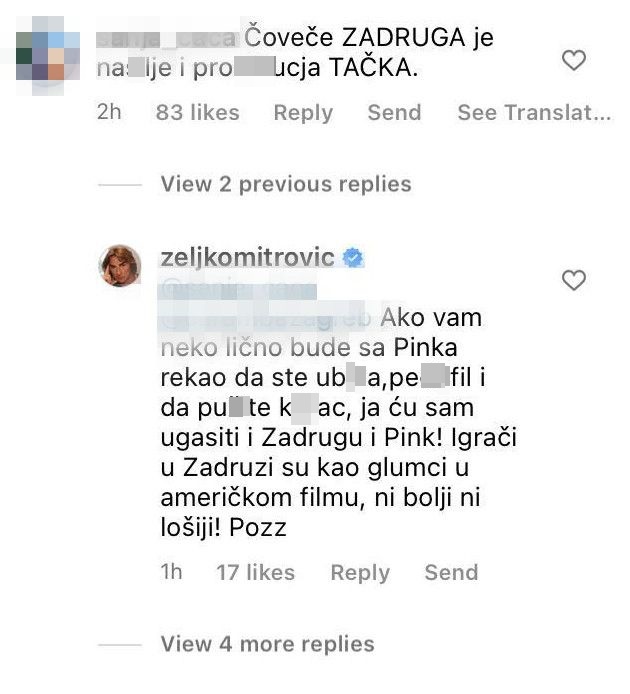Show See Translation for the top comment

click(x=534, y=112)
